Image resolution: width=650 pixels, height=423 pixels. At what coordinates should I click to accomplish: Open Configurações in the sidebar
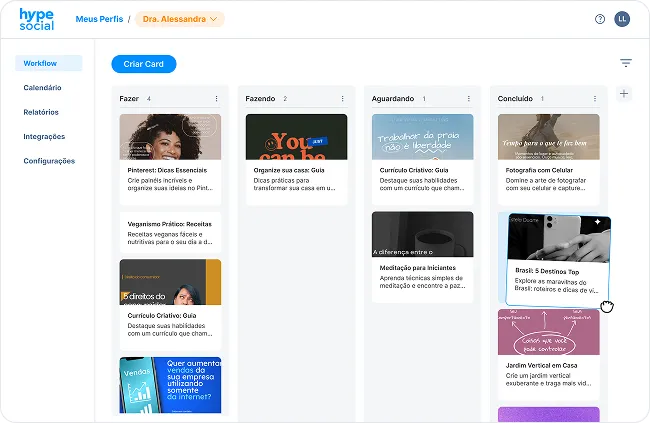point(49,161)
